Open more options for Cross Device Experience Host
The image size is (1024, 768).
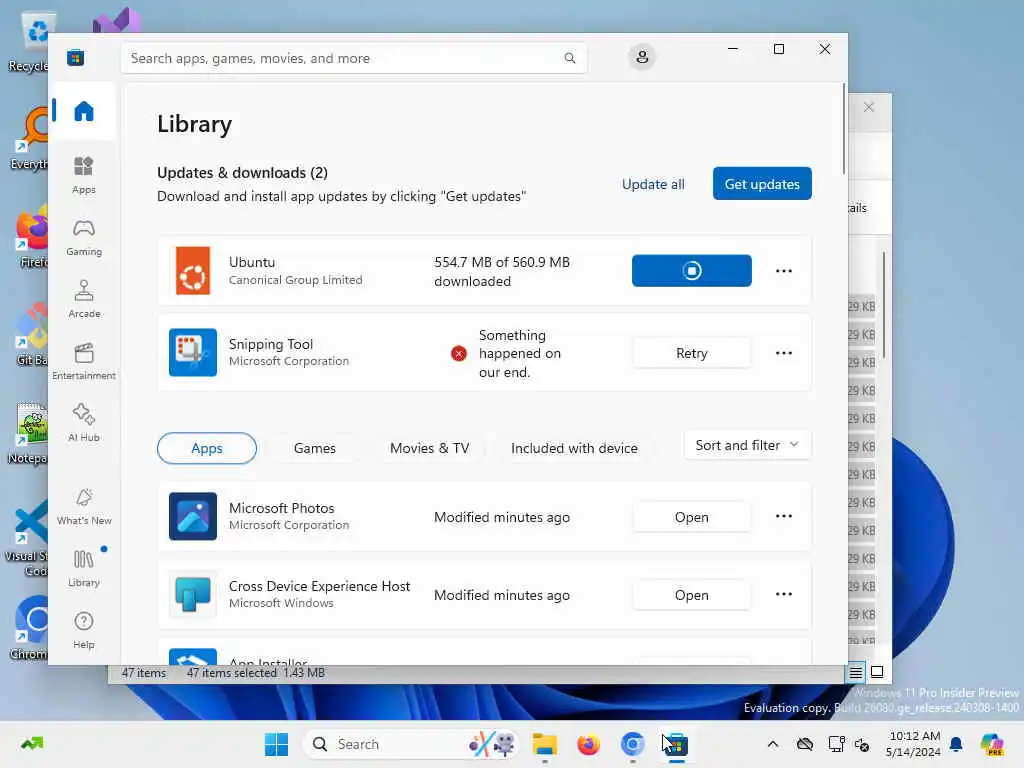click(784, 594)
